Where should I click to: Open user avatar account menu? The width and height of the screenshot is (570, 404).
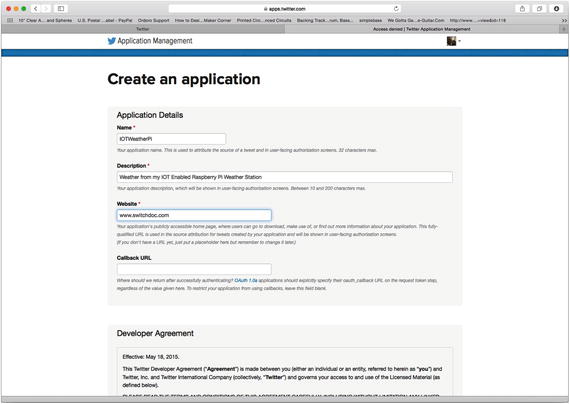pos(453,41)
